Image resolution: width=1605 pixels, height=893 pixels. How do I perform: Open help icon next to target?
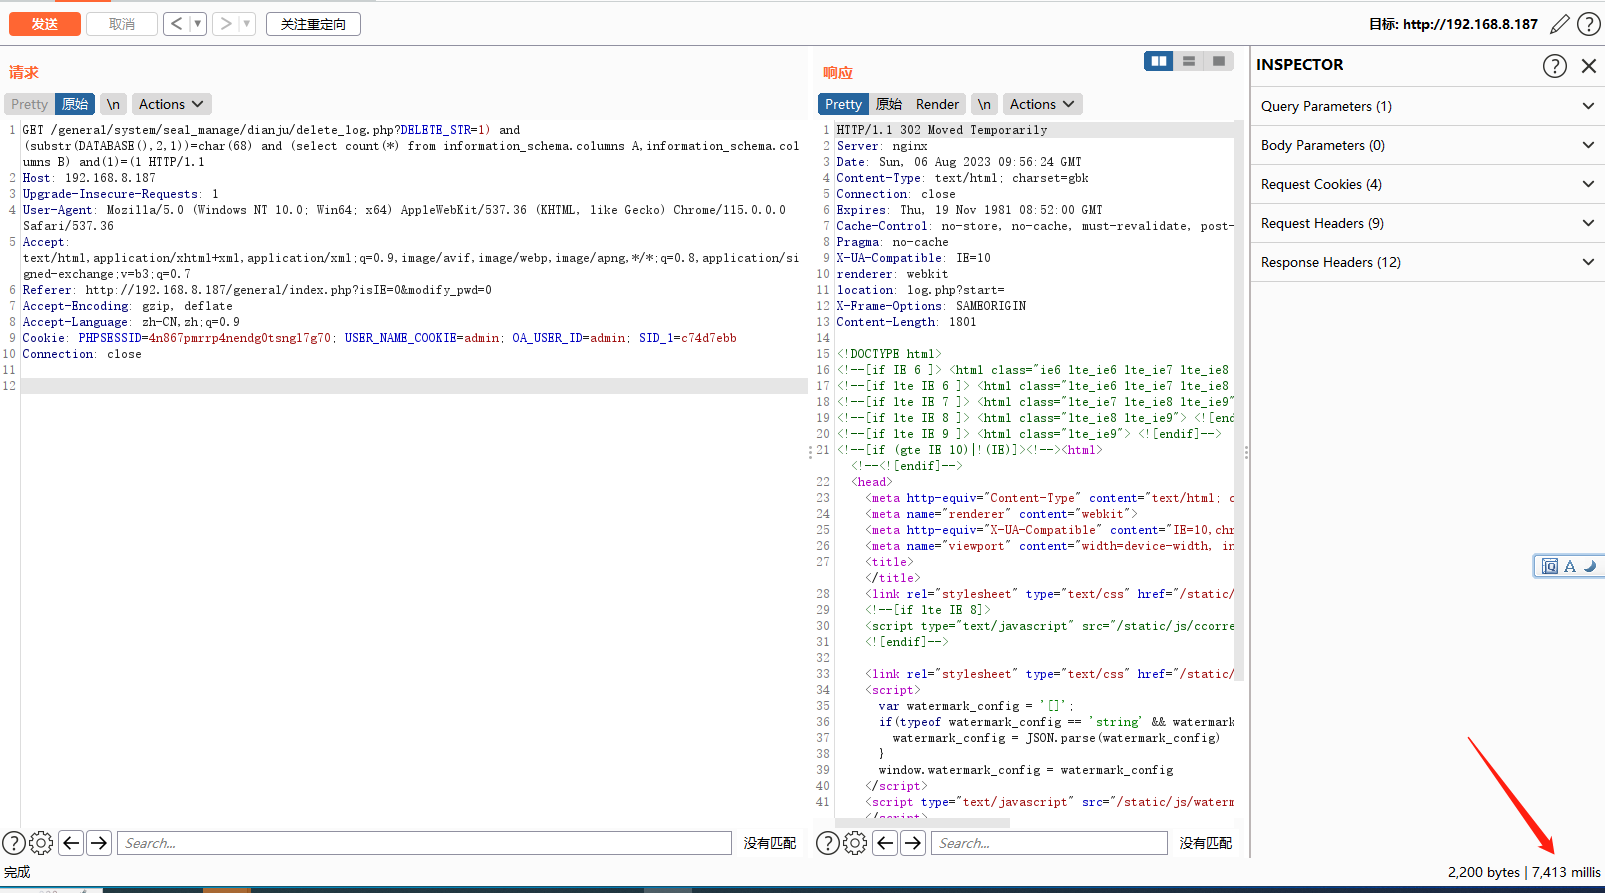click(1589, 24)
